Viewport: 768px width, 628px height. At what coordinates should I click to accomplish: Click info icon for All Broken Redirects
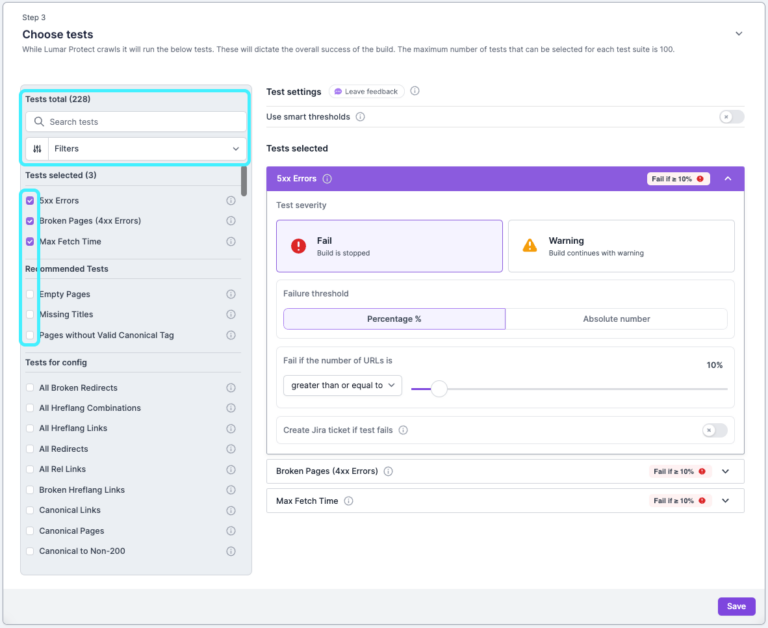coord(231,388)
